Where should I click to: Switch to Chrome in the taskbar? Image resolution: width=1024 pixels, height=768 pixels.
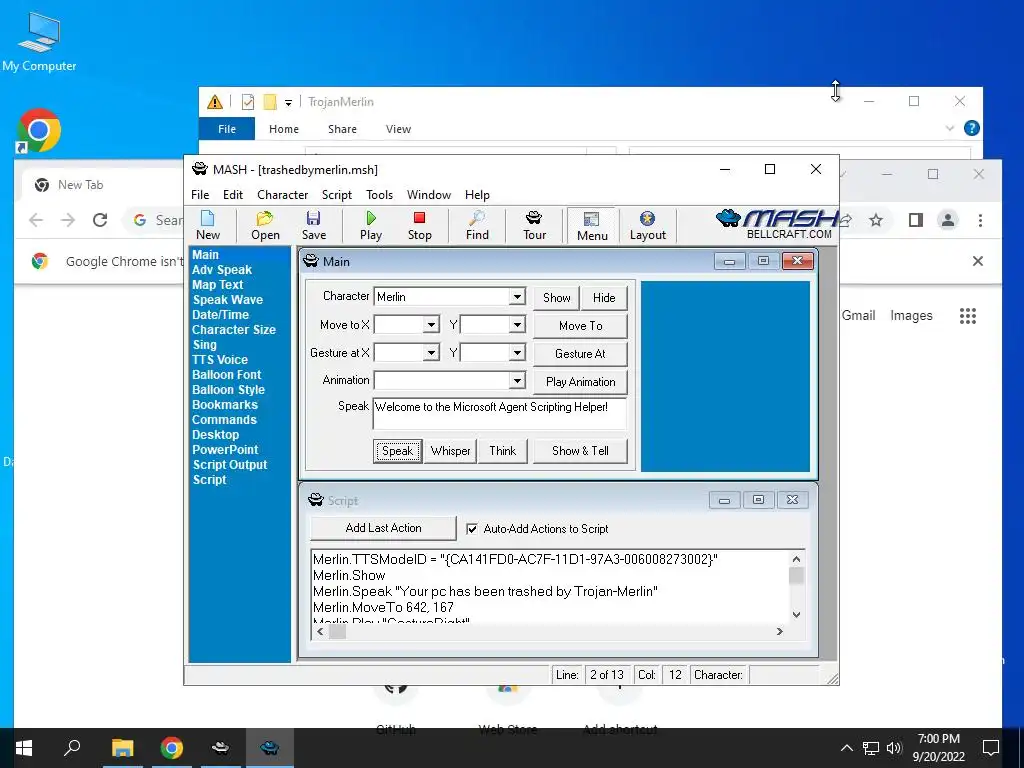(x=172, y=748)
